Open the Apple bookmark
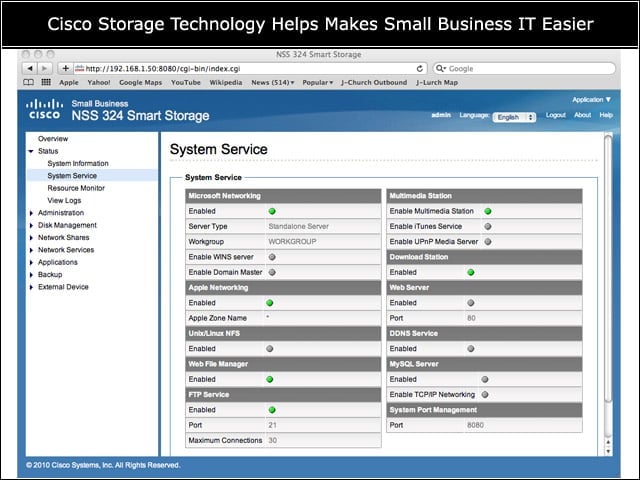Screen dimensions: 640x480 pyautogui.click(x=69, y=82)
